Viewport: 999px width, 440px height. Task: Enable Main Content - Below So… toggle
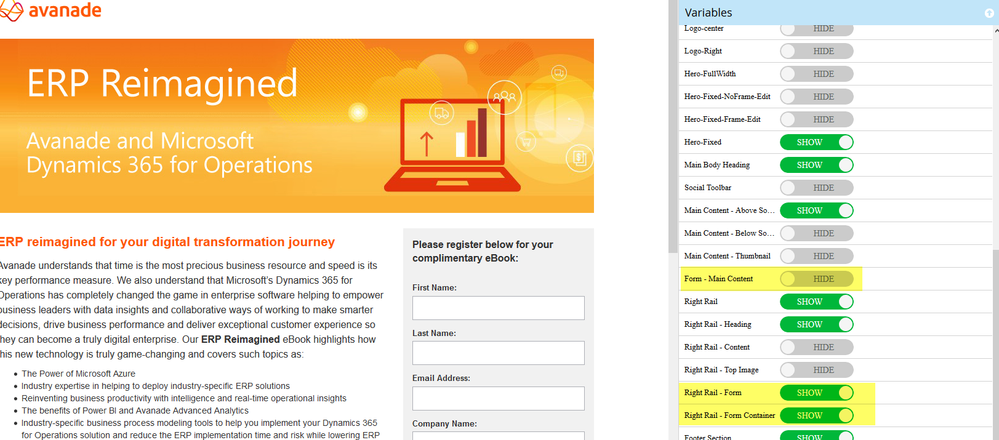pyautogui.click(x=816, y=233)
